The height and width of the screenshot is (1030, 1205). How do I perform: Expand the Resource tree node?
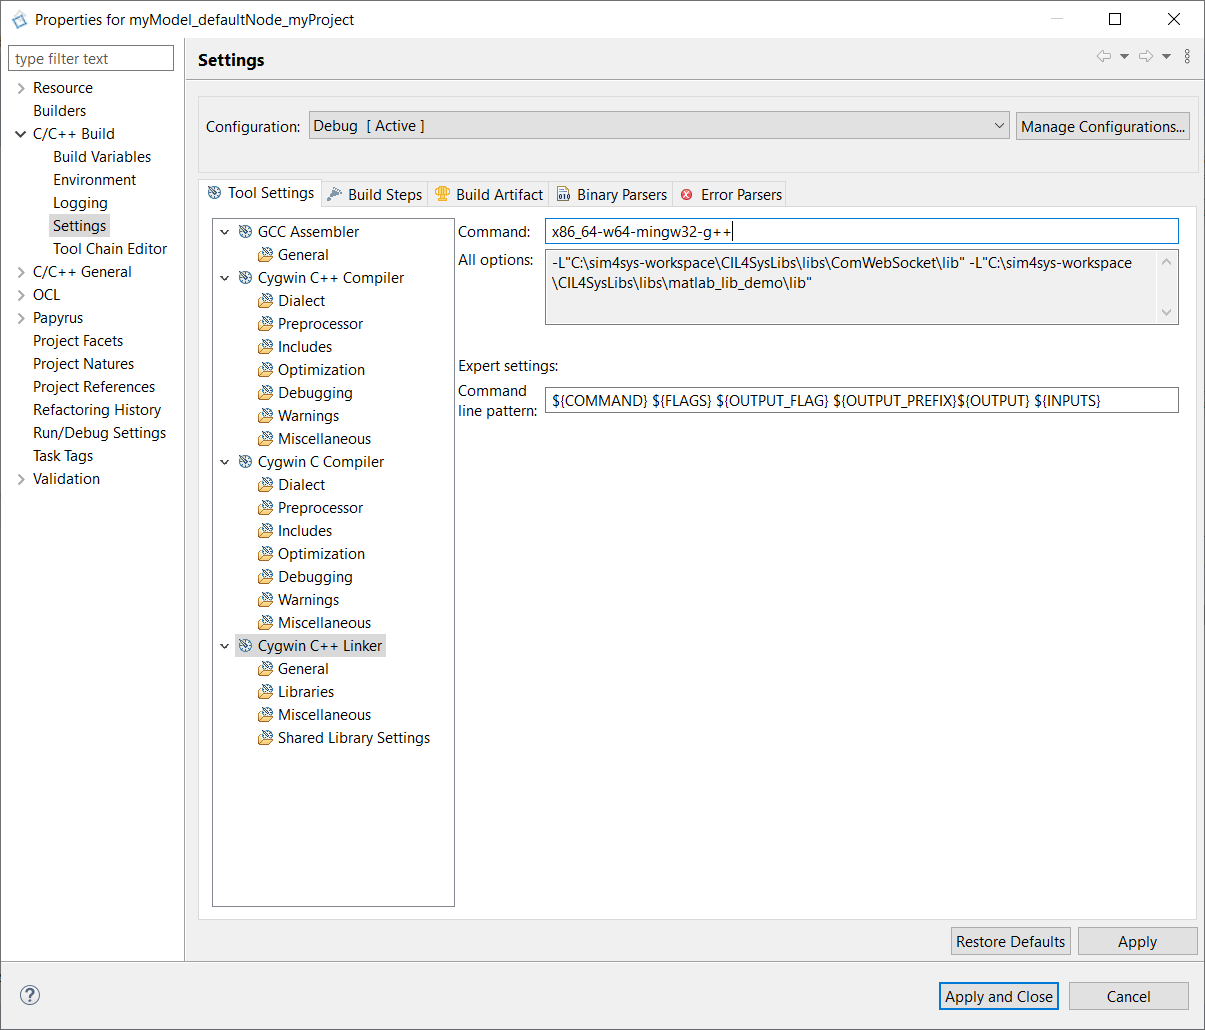click(x=21, y=88)
